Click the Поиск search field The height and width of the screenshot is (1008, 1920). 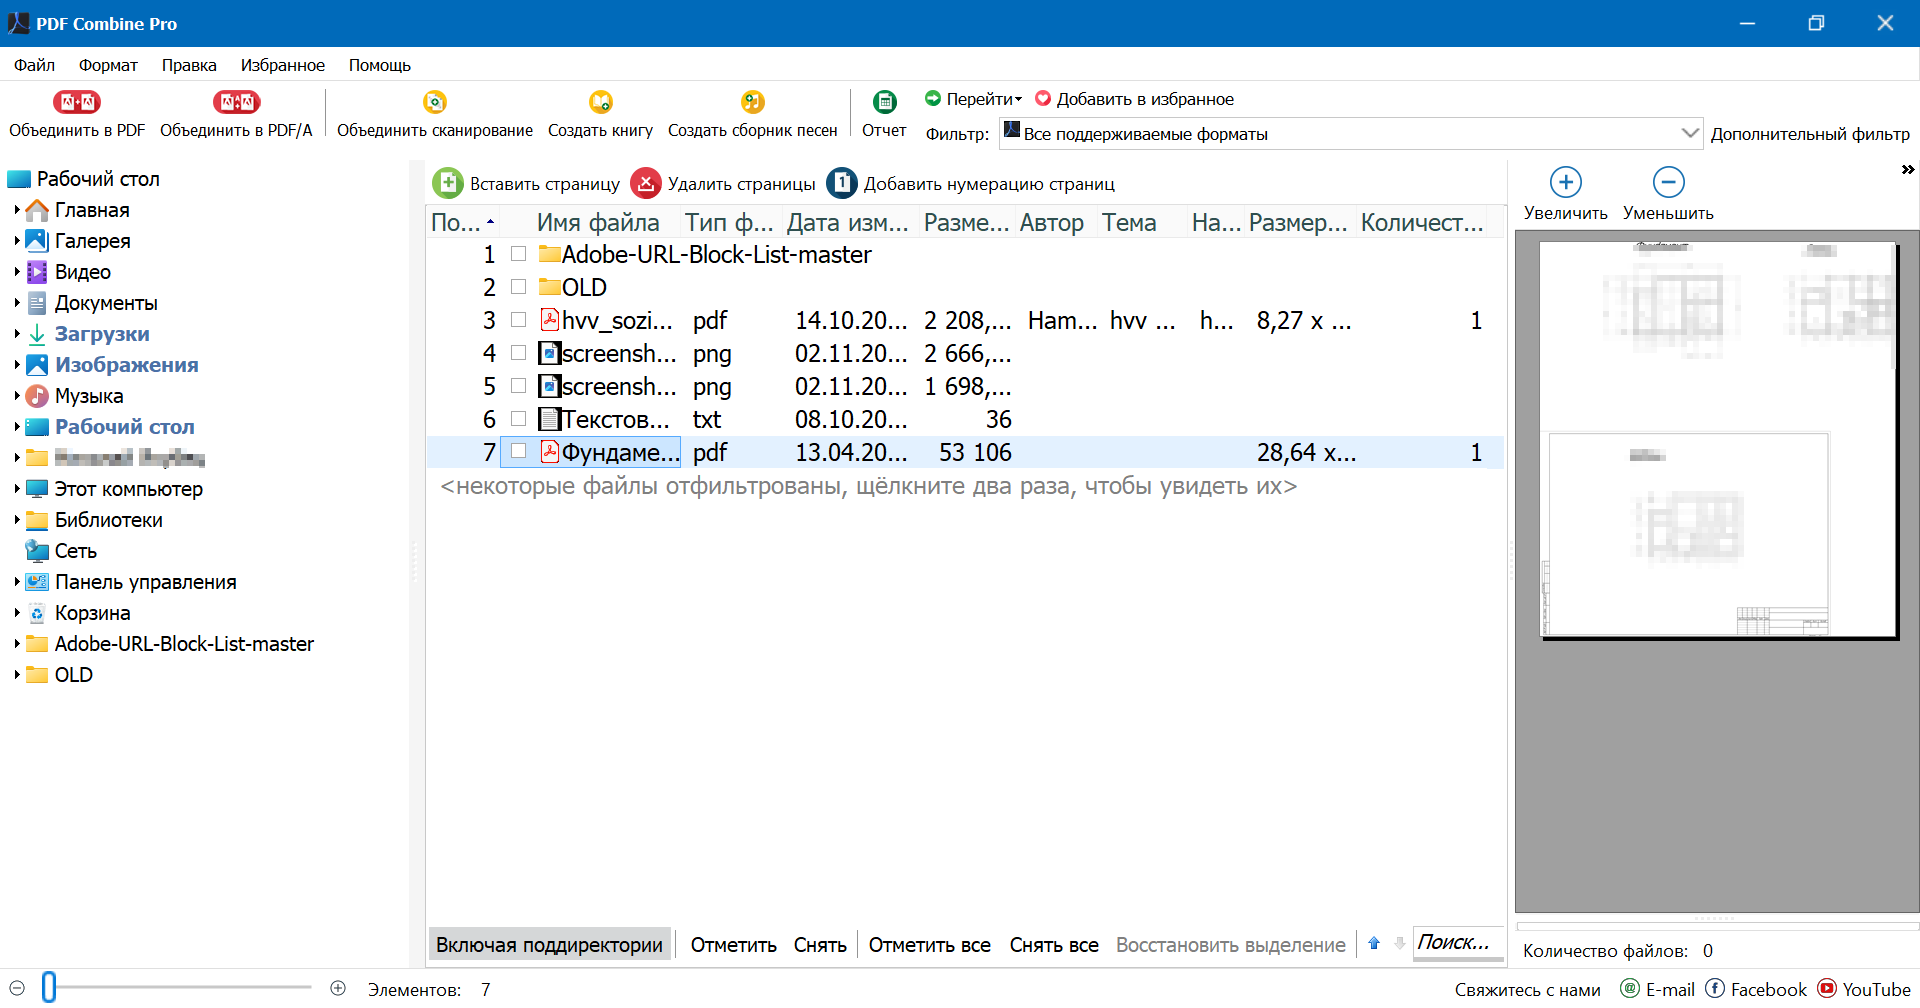1458,943
